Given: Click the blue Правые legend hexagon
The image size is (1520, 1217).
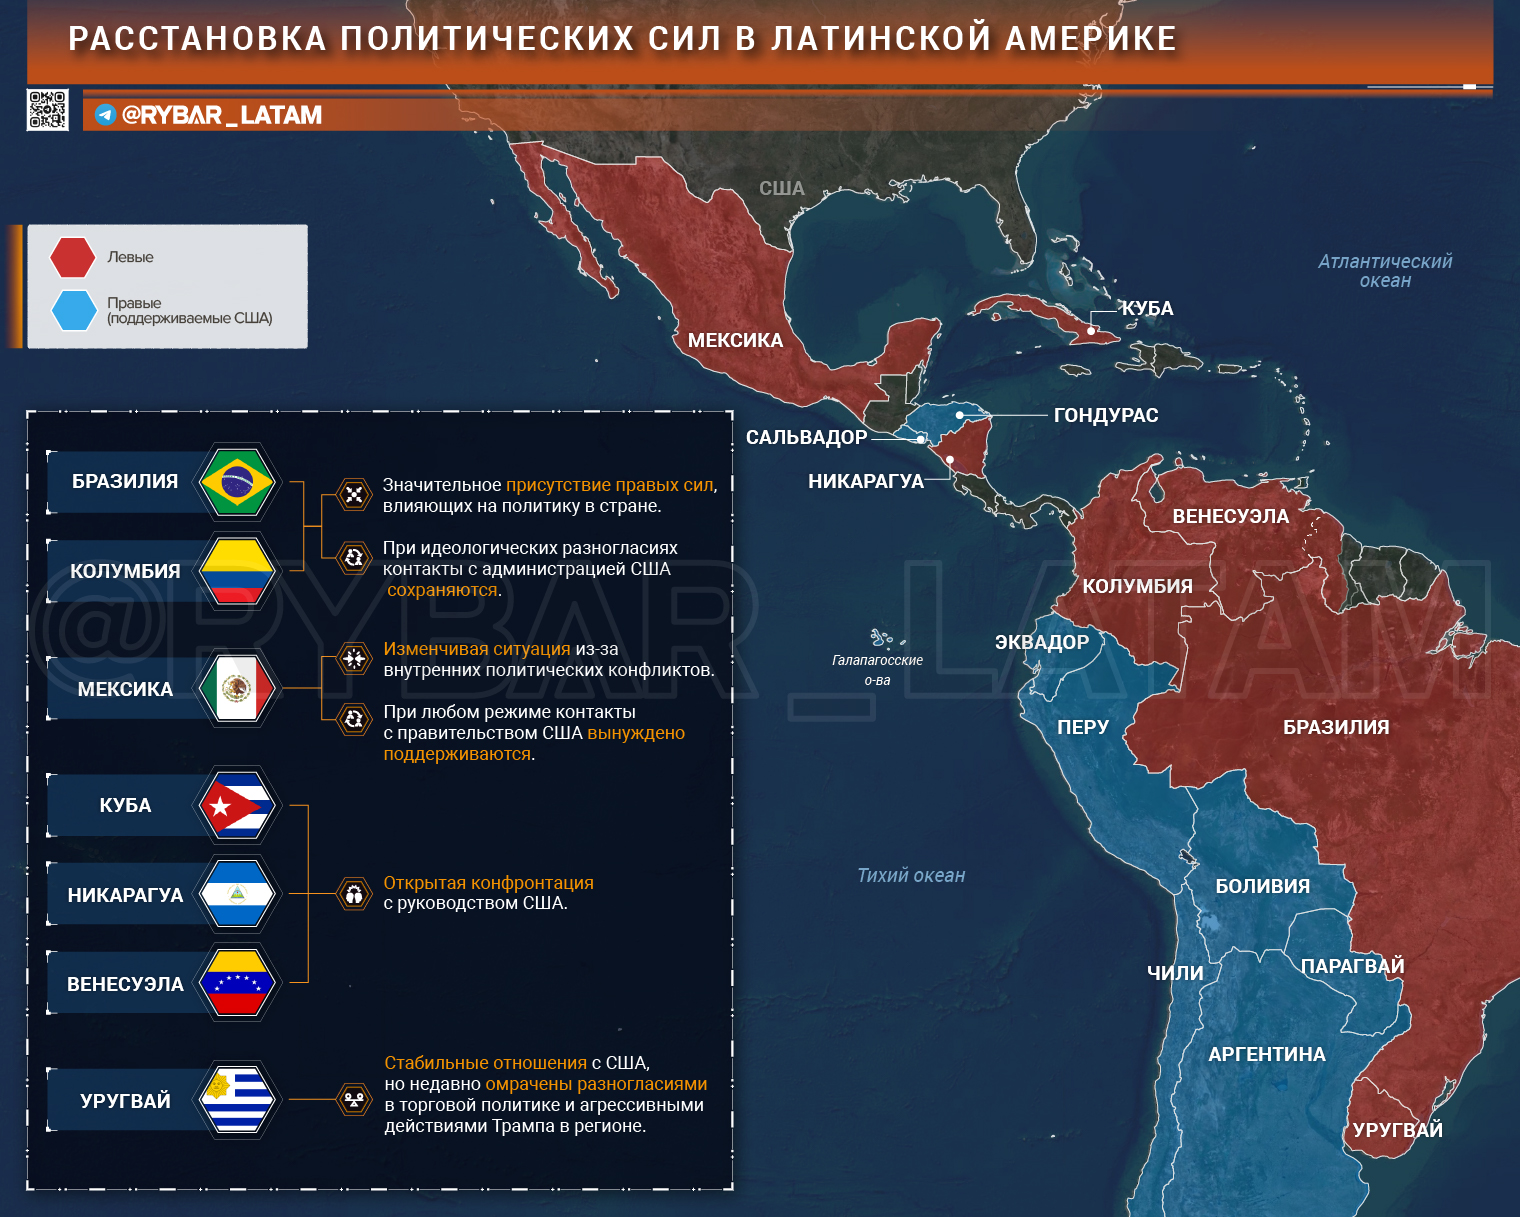Looking at the screenshot, I should (x=73, y=310).
